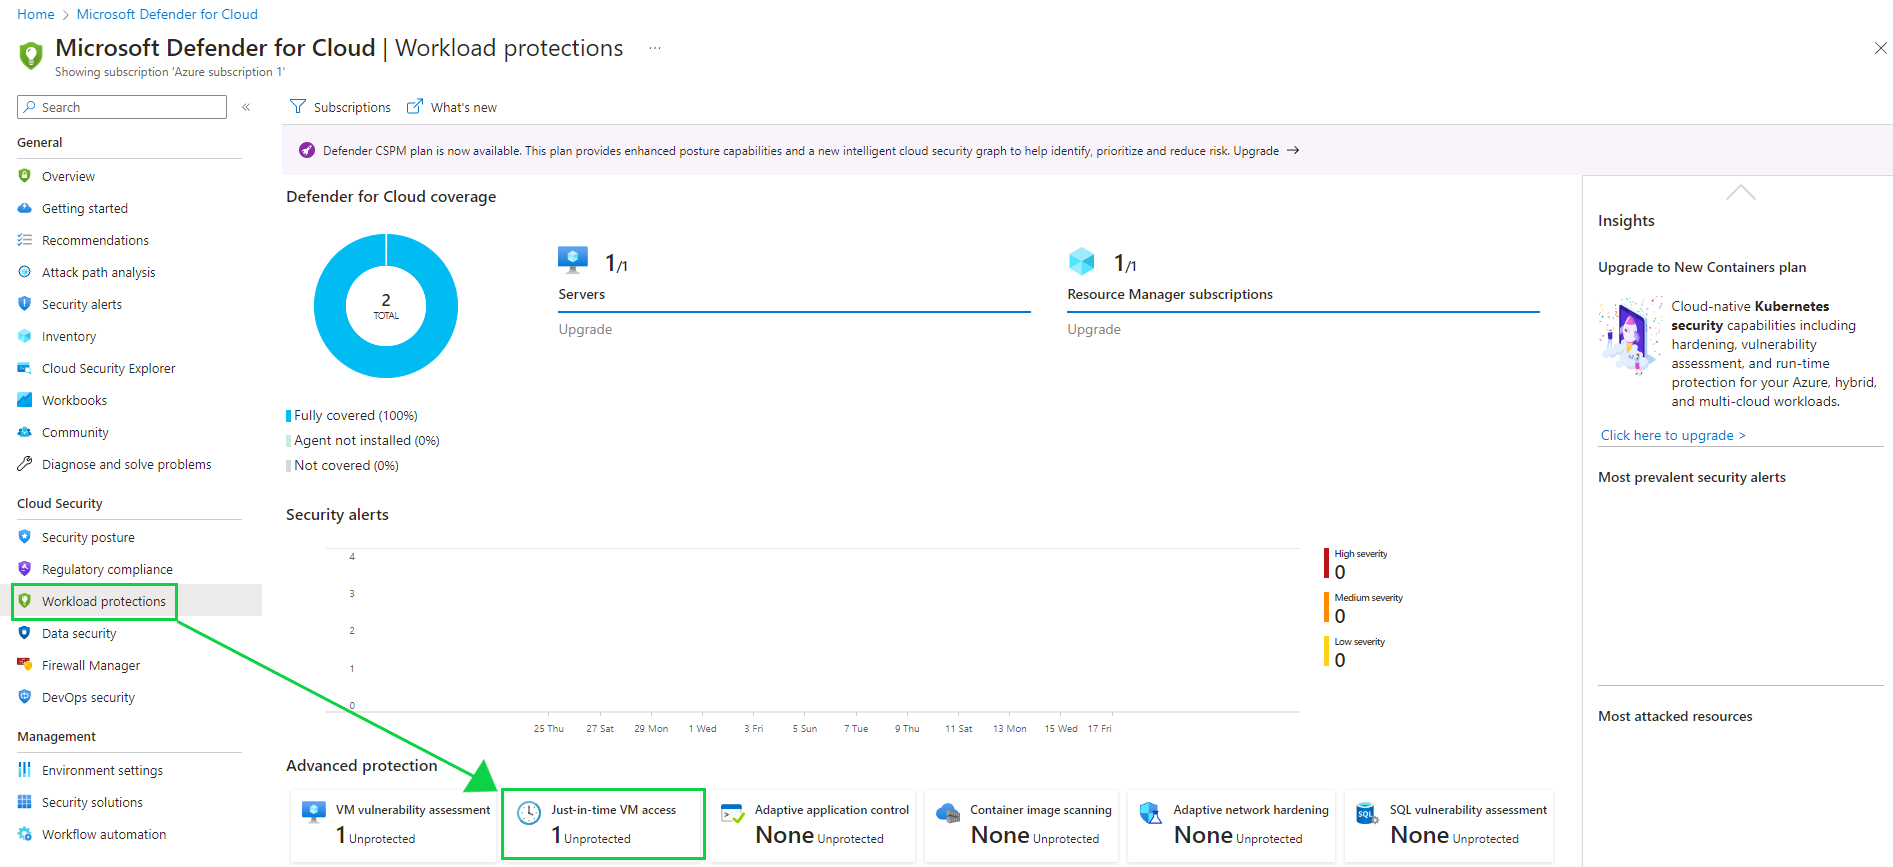The height and width of the screenshot is (867, 1893).
Task: Click the Fully covered legend swatch
Action: pyautogui.click(x=289, y=415)
